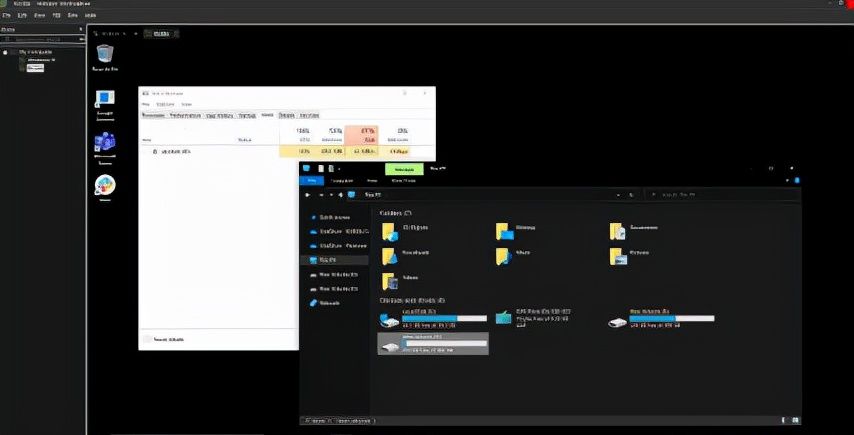The width and height of the screenshot is (854, 435).
Task: Select the 3D Objects folder
Action: [390, 232]
